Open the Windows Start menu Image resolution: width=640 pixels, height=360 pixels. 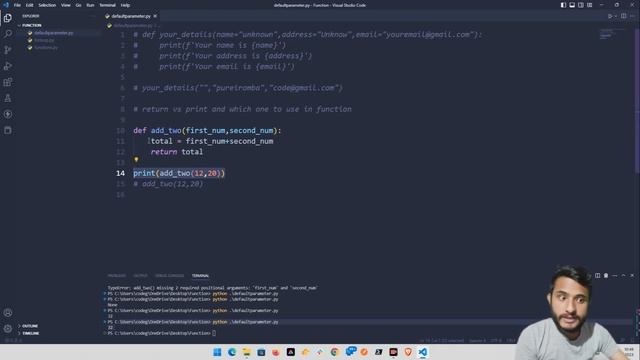coord(217,352)
